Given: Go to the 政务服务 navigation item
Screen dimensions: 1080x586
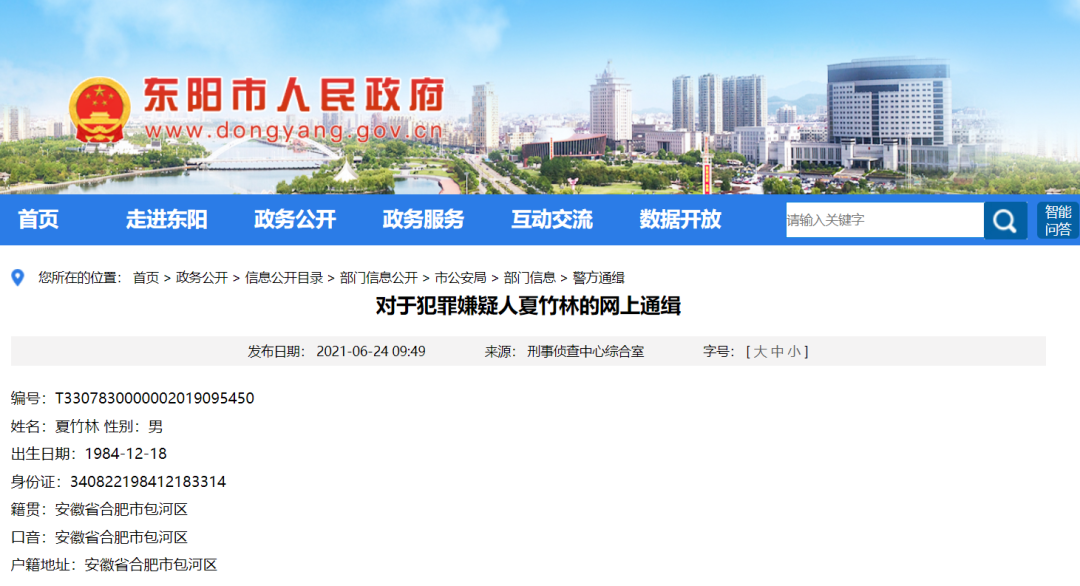Looking at the screenshot, I should click(423, 220).
